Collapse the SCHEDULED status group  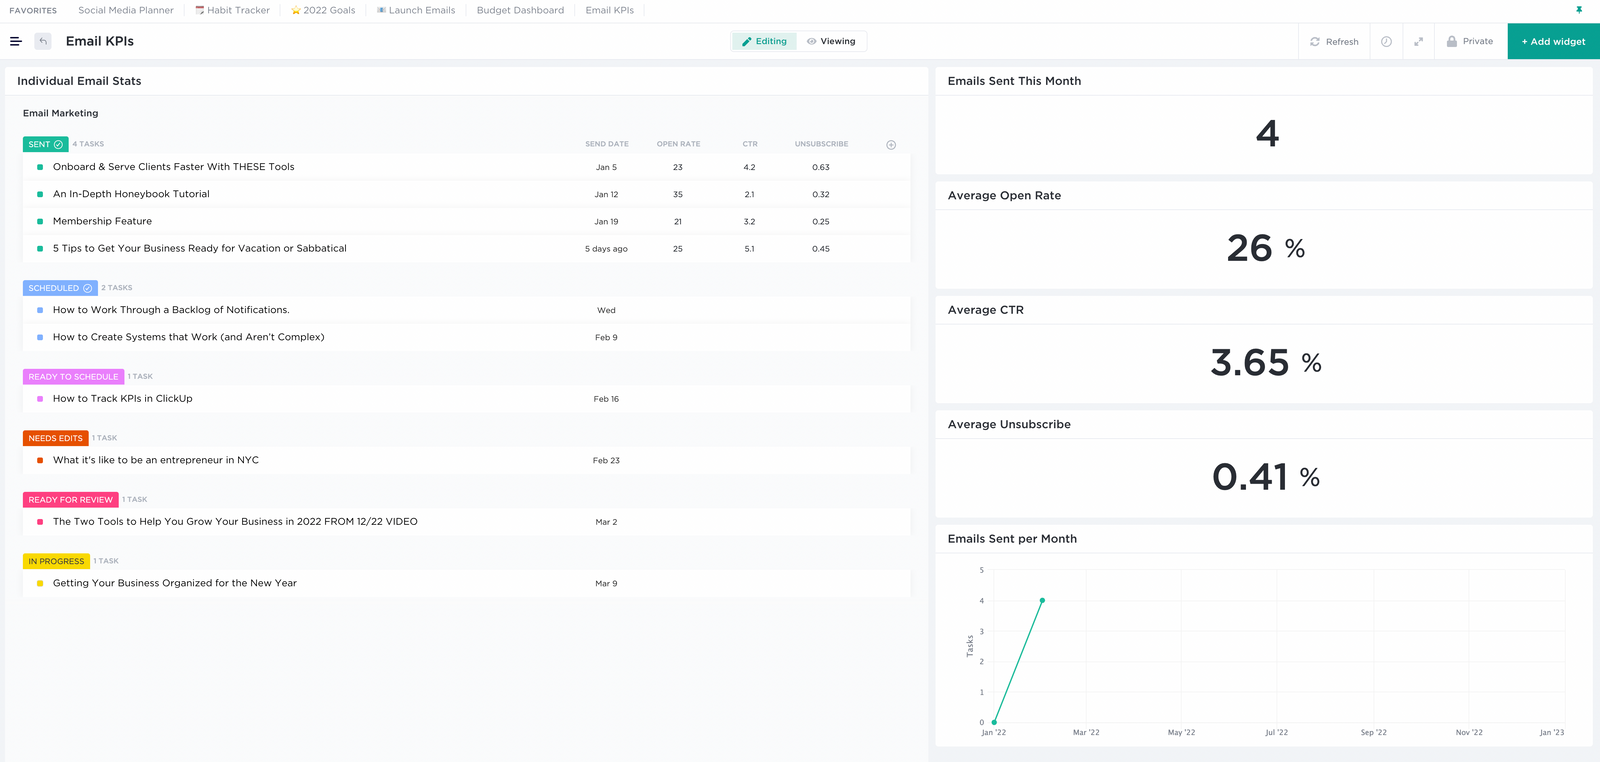[x=60, y=288]
